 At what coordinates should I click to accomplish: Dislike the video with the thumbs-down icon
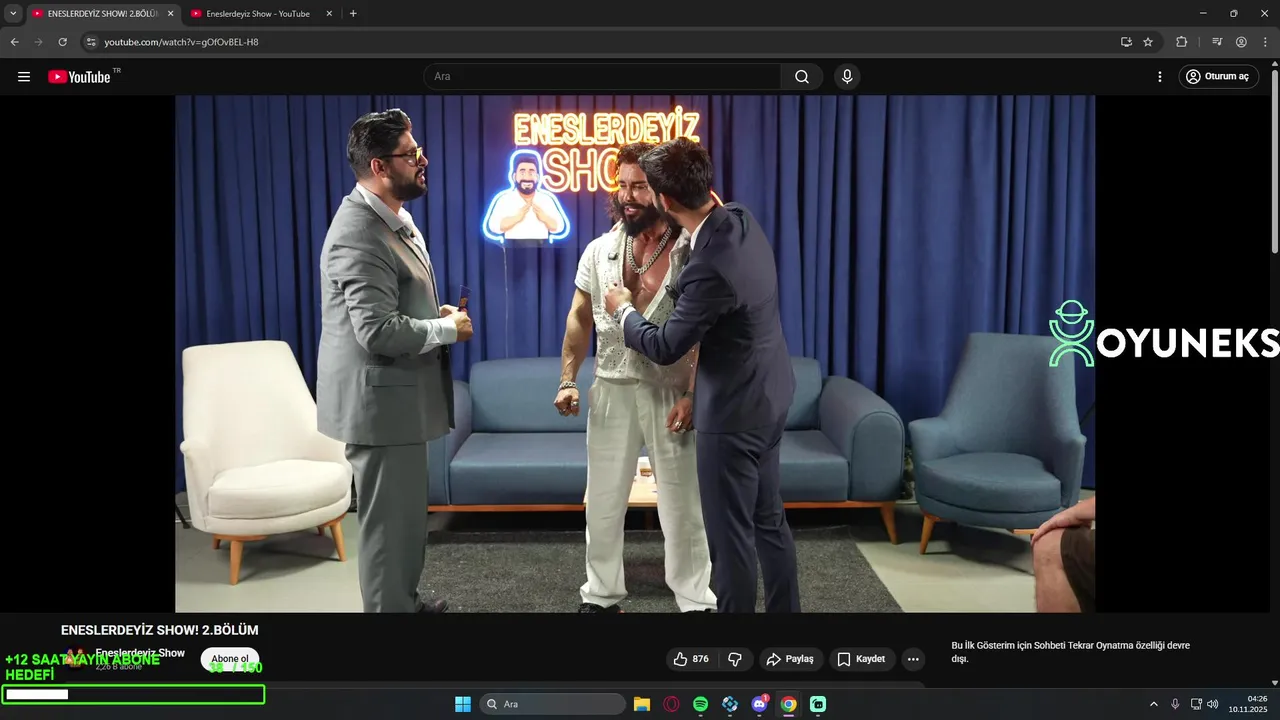(735, 659)
